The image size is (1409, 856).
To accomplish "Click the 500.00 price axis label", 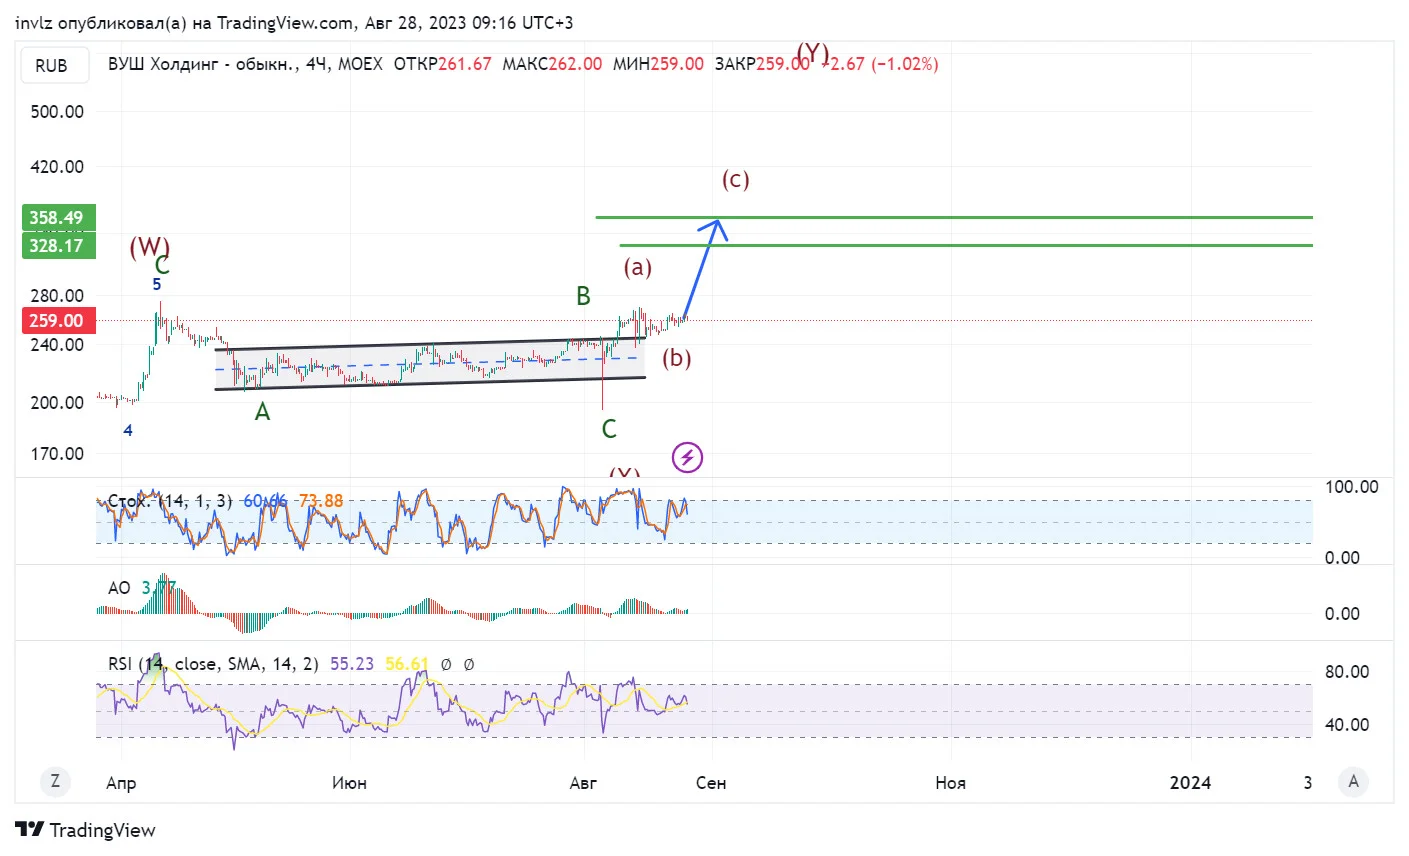I will click(57, 112).
